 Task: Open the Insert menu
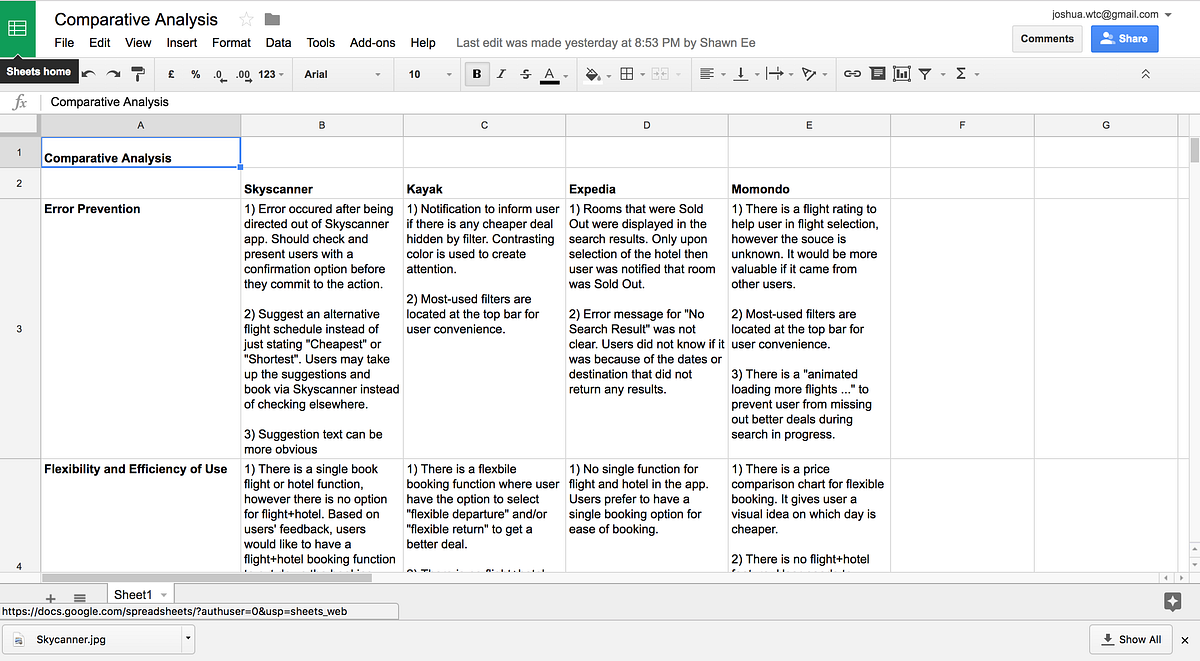click(x=182, y=43)
